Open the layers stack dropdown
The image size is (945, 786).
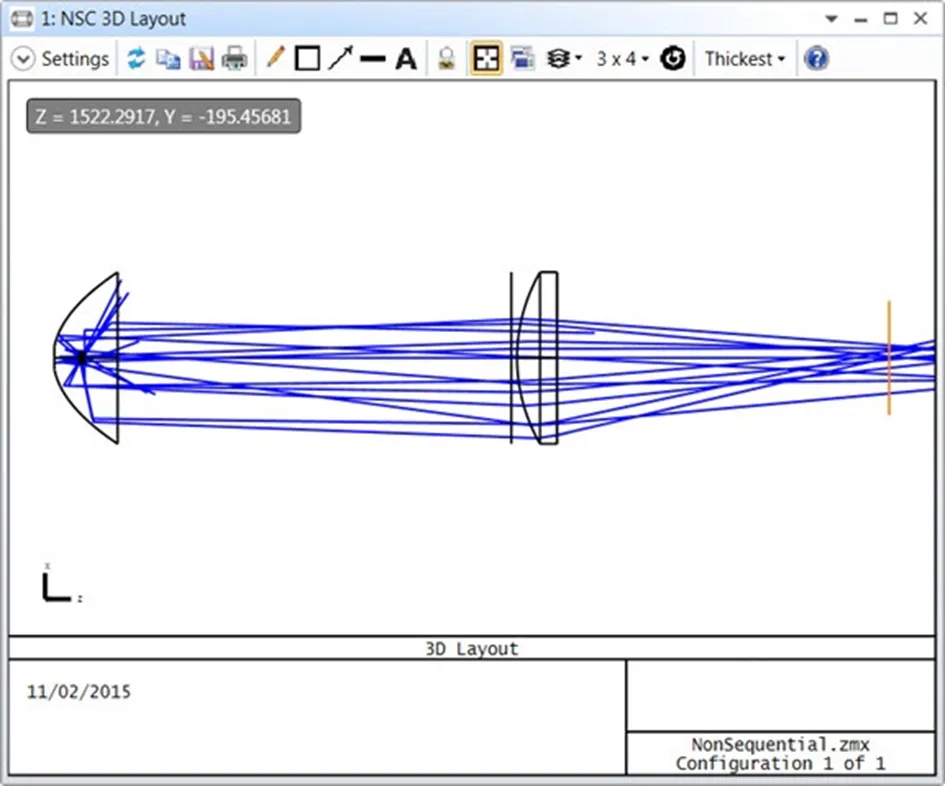click(564, 58)
